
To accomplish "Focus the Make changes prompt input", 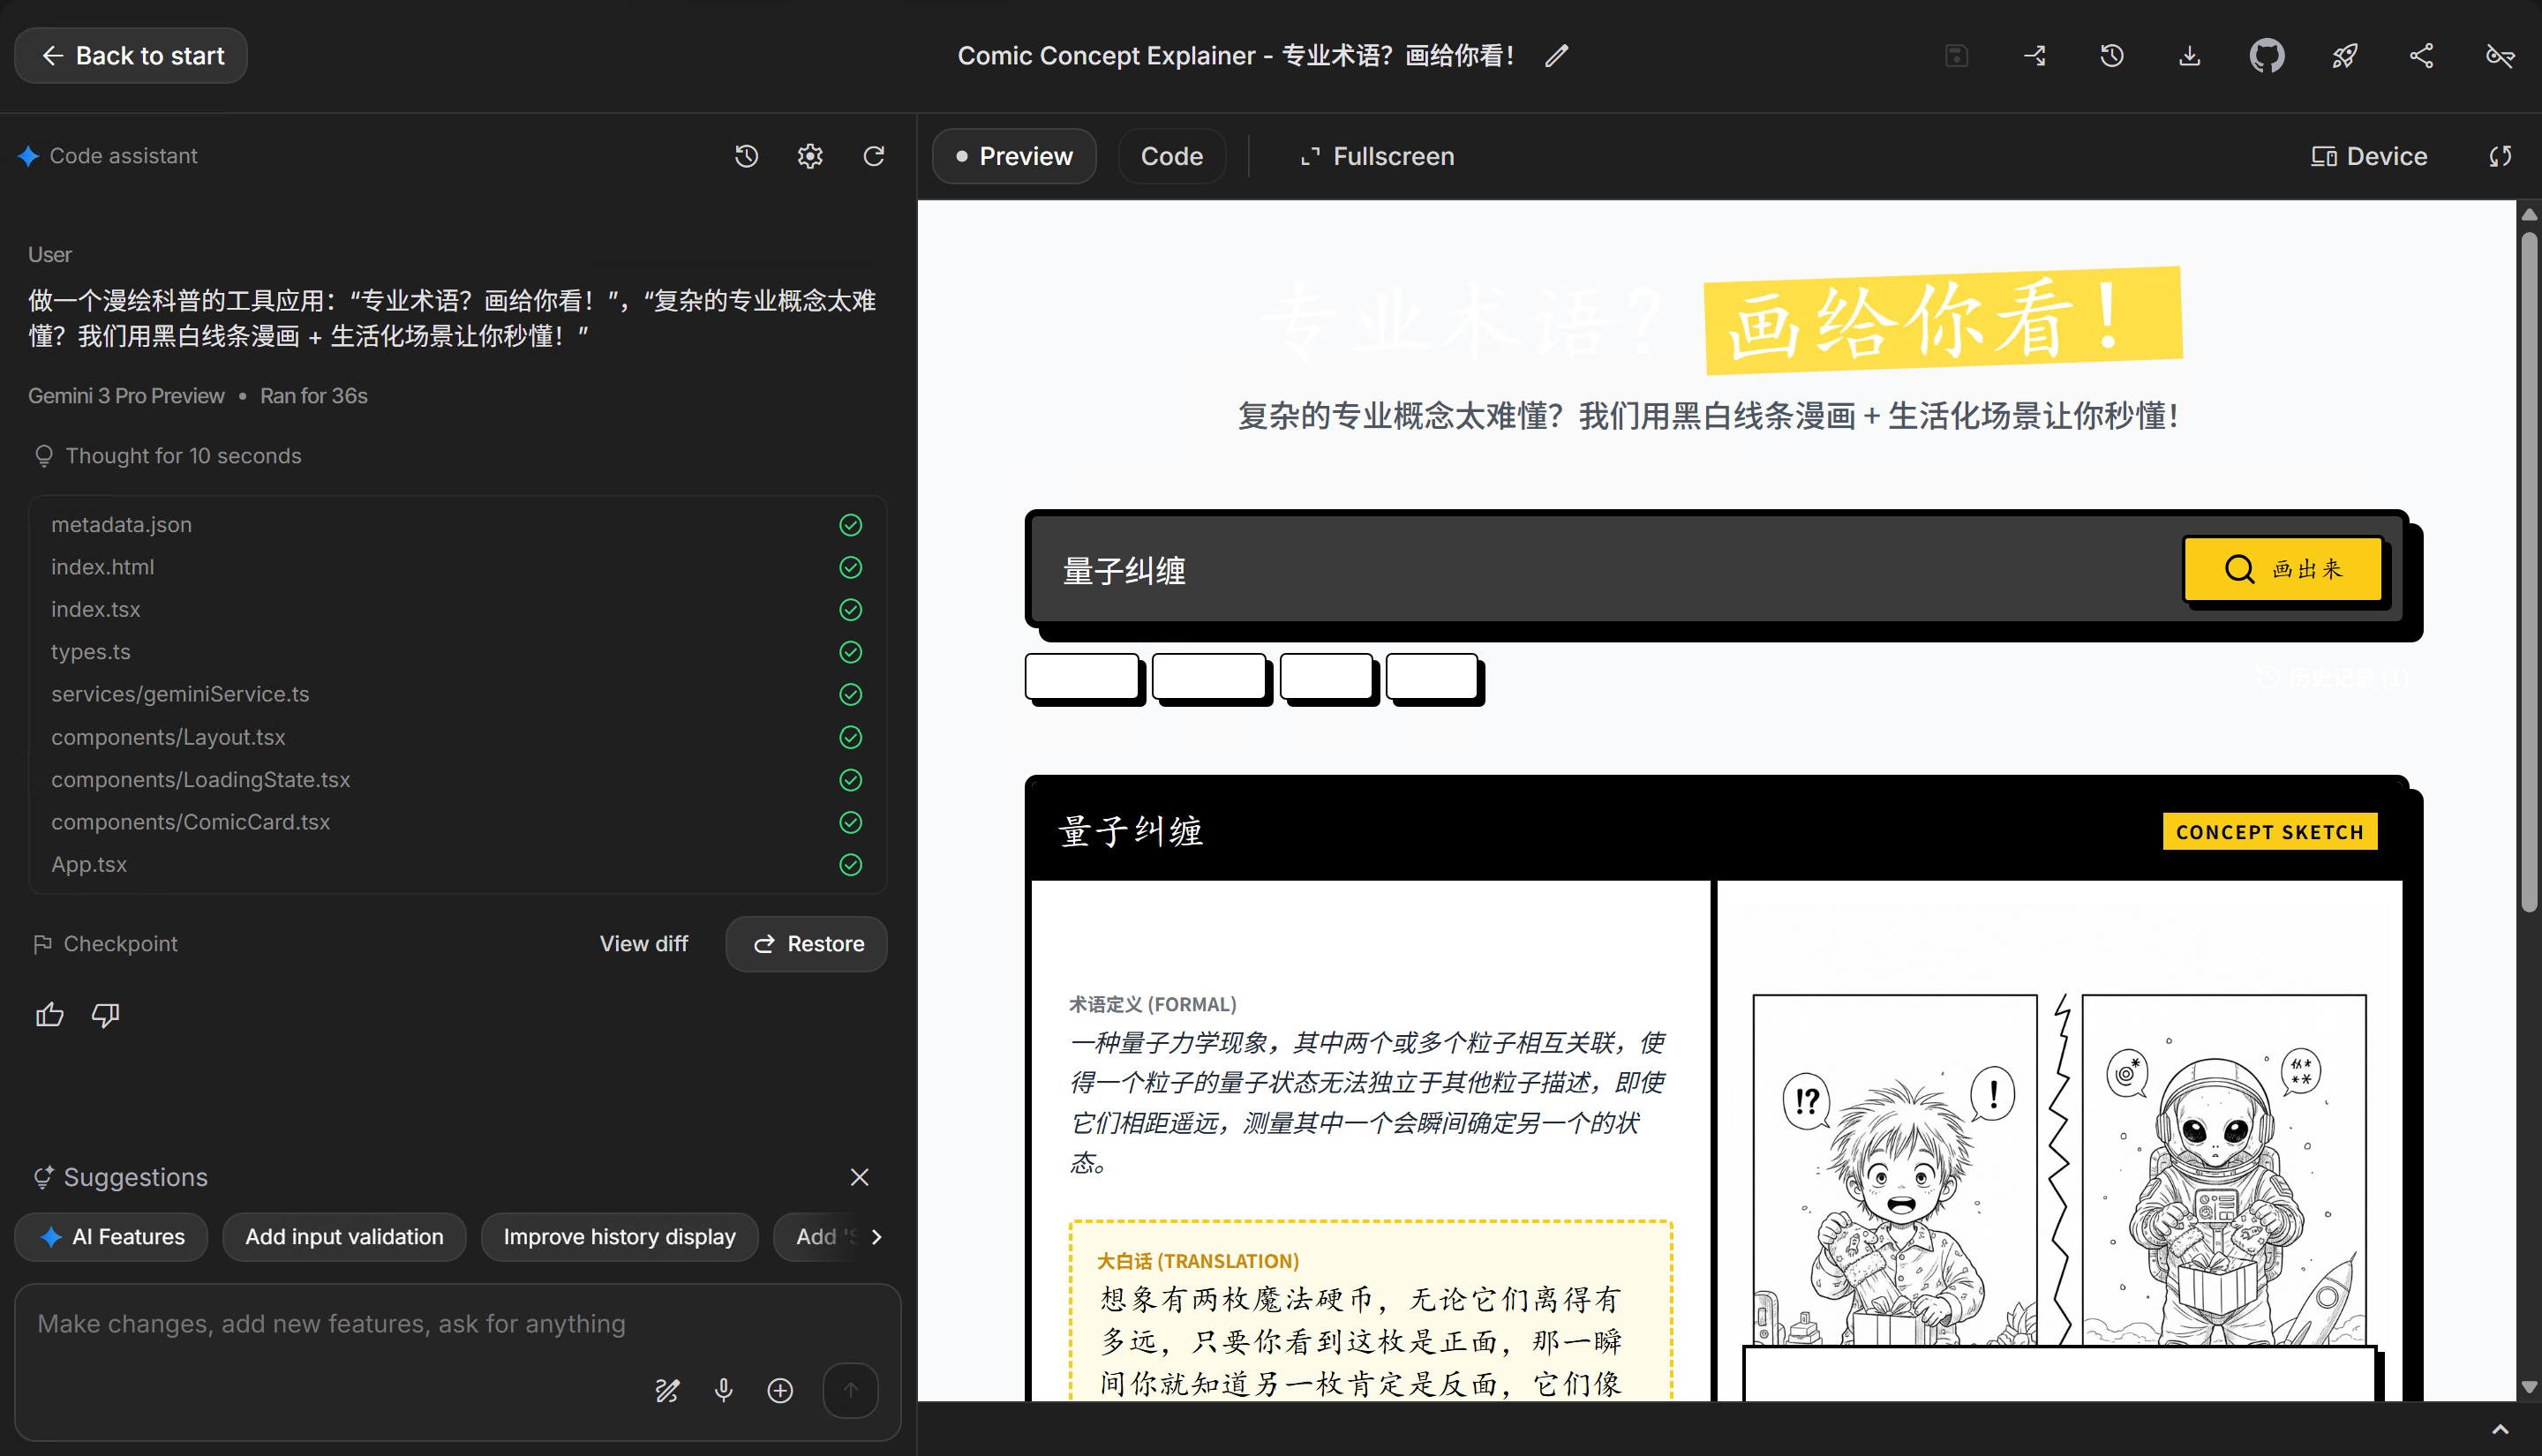I will [457, 1324].
